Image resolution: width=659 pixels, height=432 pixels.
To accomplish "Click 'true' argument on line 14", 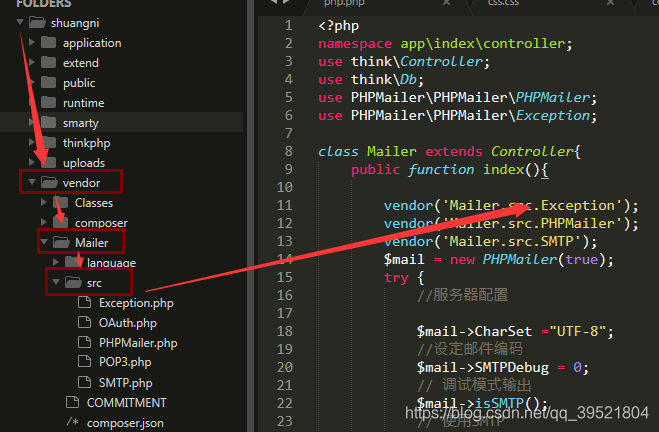I will click(x=581, y=260).
